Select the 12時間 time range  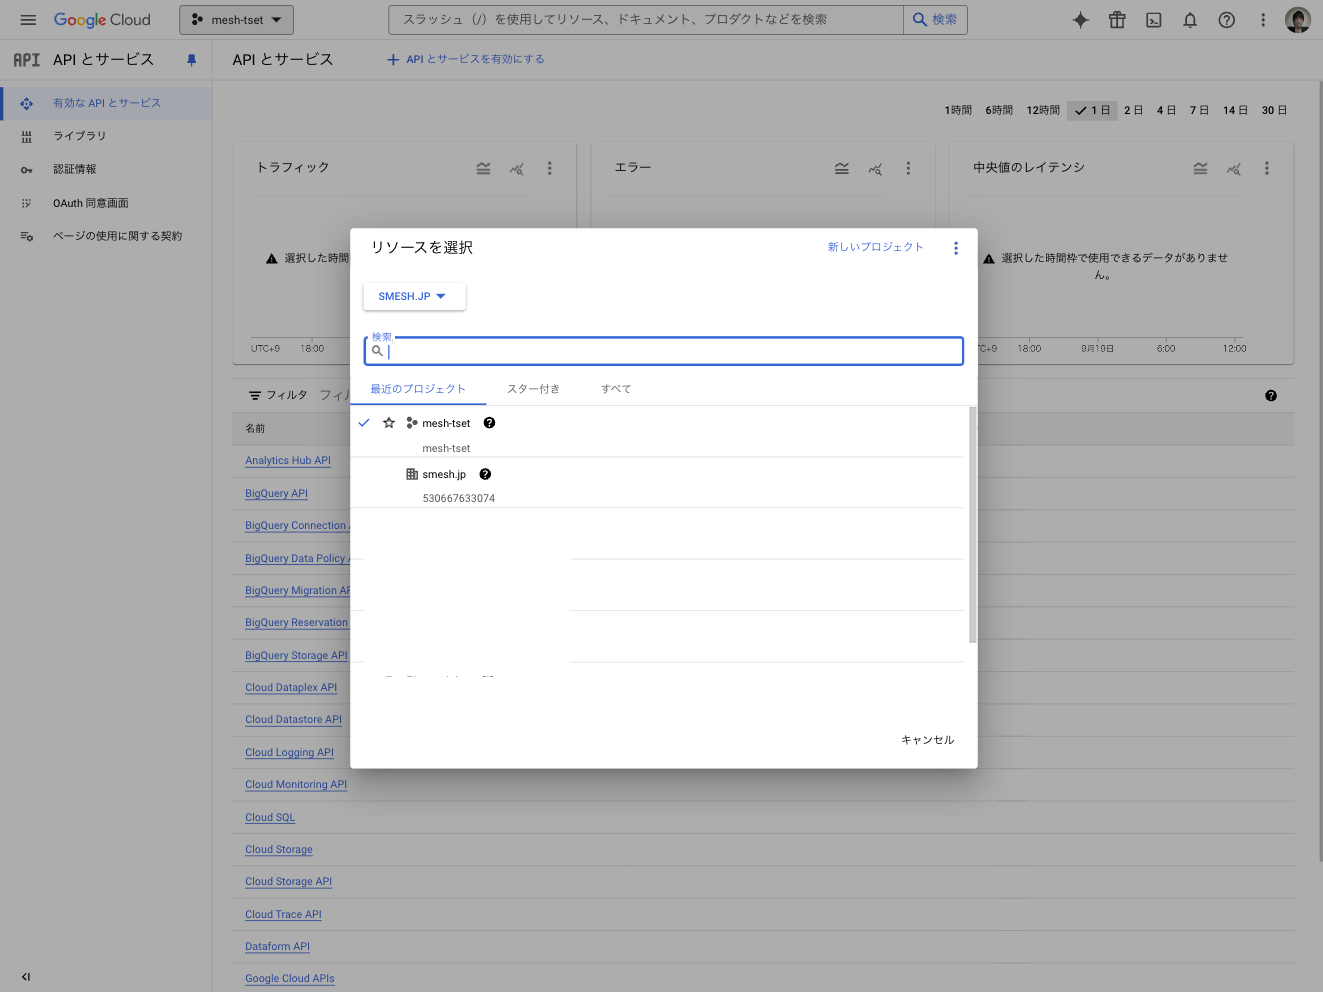tap(1043, 111)
